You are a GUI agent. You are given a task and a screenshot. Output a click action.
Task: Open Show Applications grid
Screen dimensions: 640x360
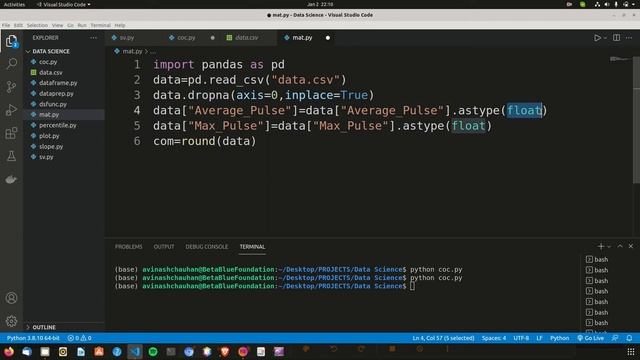tap(631, 351)
